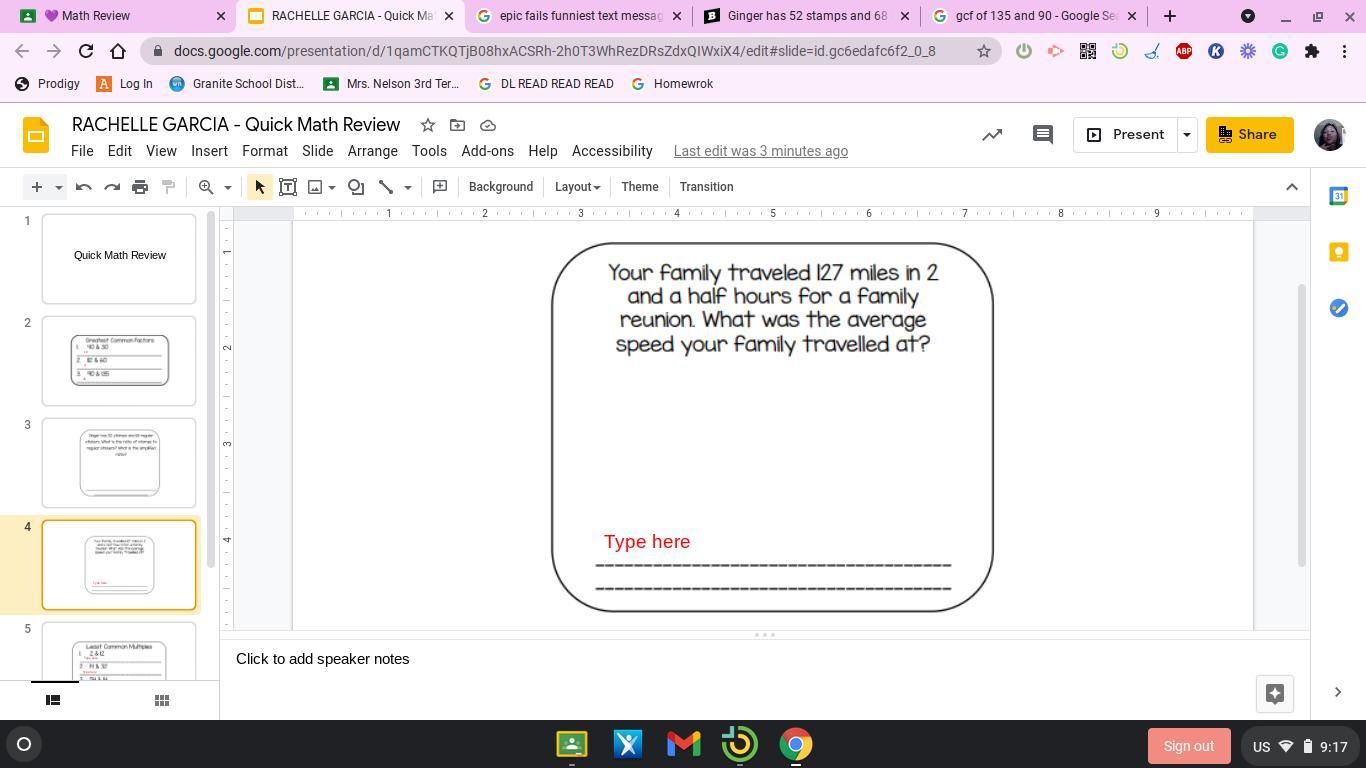The image size is (1366, 768).
Task: Click the Undo icon in toolbar
Action: click(84, 187)
